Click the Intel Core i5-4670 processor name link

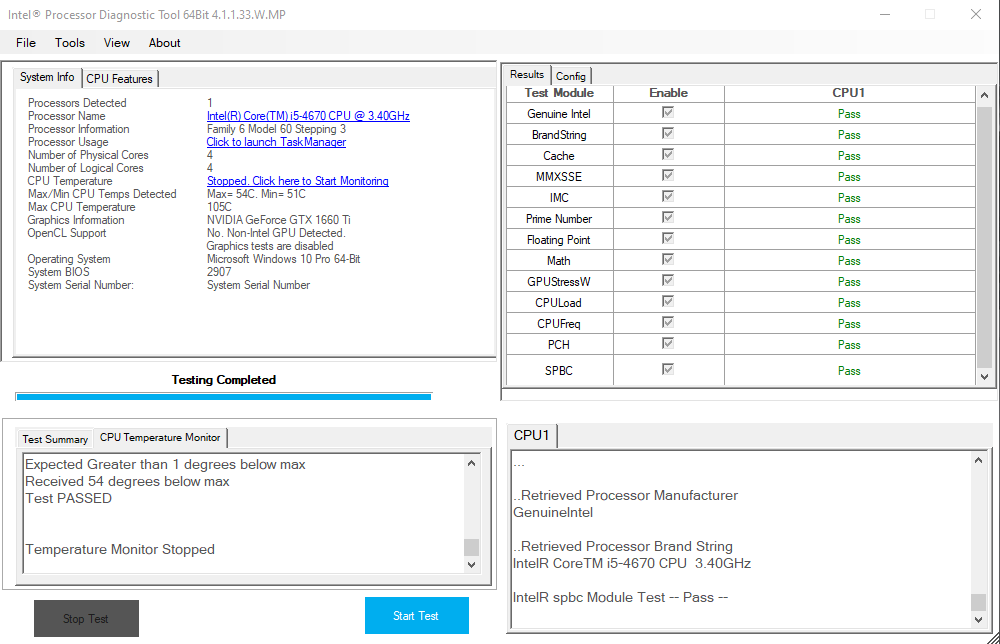coord(308,116)
